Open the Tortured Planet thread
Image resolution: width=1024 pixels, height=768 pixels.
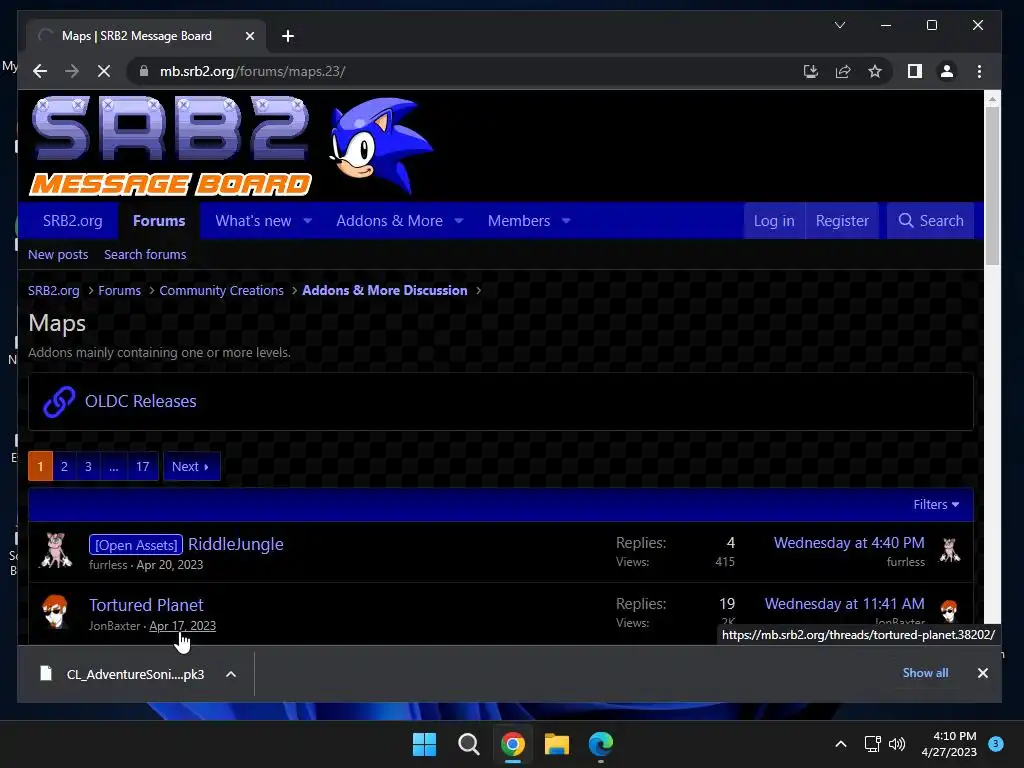point(146,605)
